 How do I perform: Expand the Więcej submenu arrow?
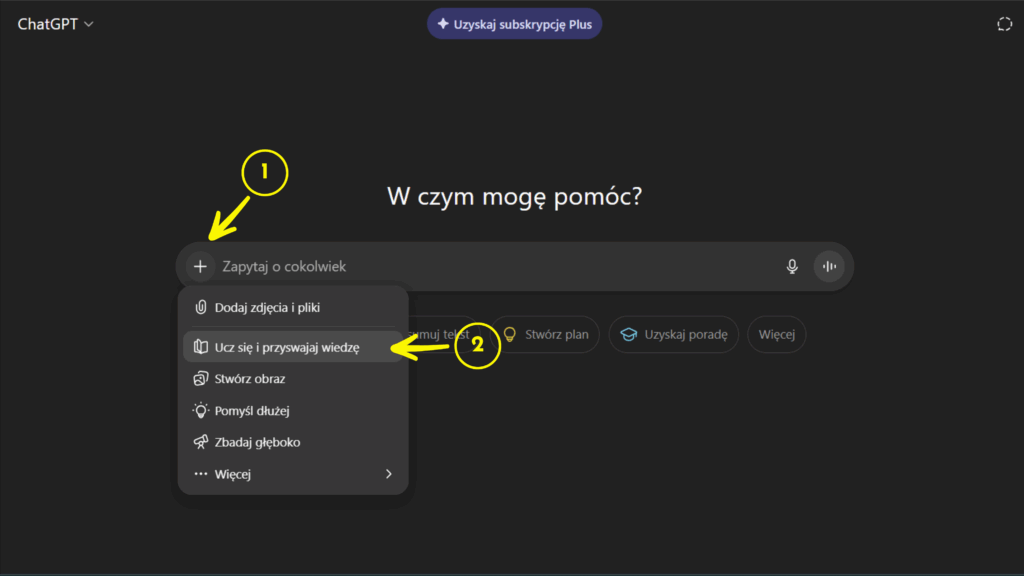tap(389, 474)
